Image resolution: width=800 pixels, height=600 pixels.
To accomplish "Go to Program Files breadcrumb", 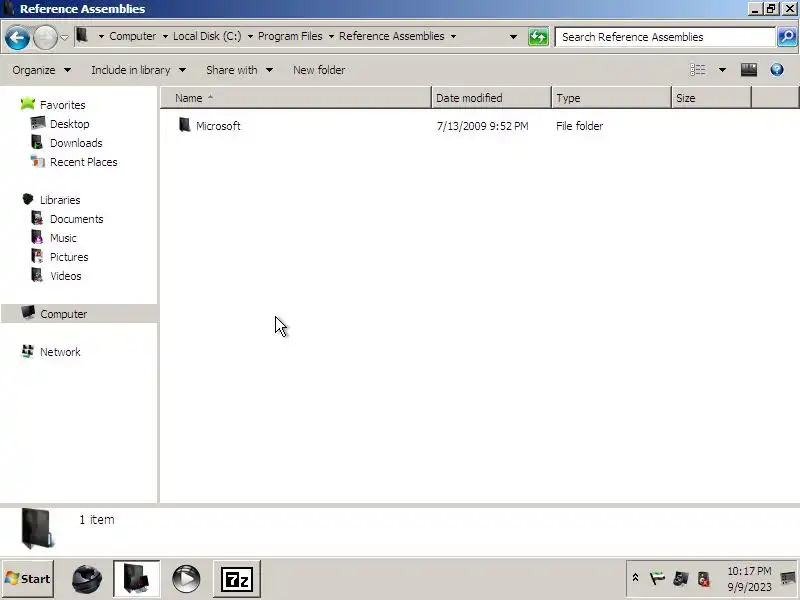I will click(290, 36).
